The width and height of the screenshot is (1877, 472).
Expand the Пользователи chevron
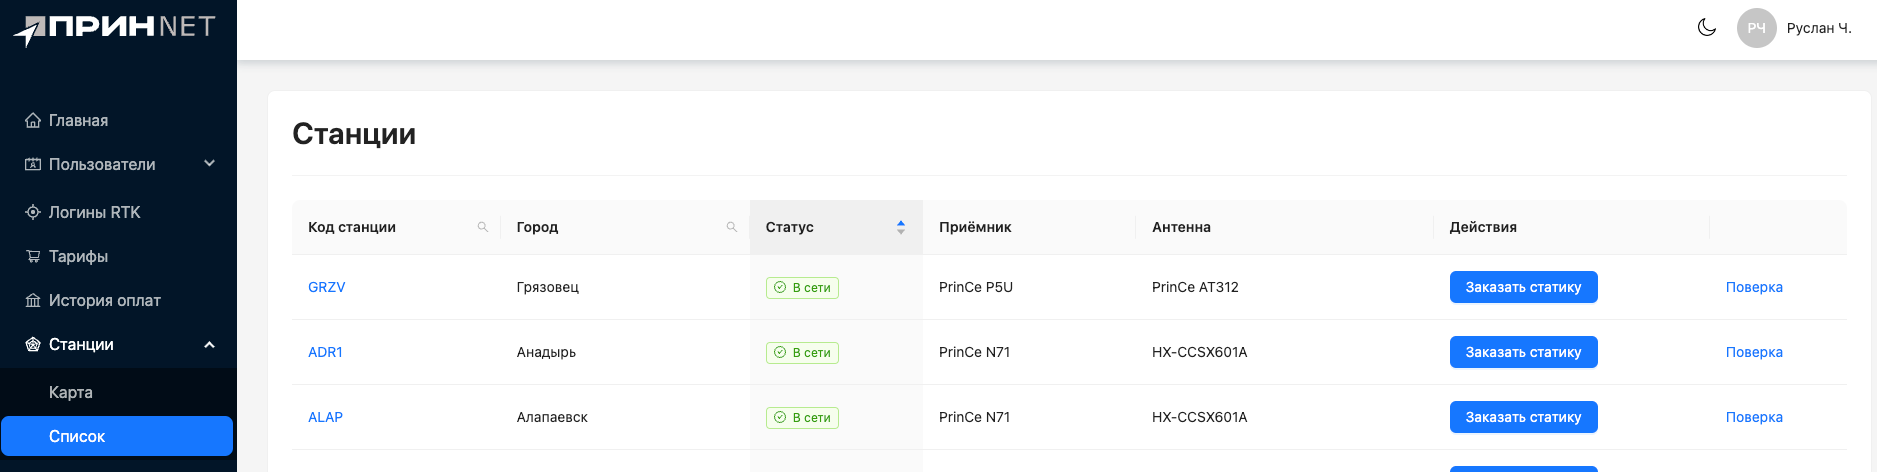click(x=209, y=163)
